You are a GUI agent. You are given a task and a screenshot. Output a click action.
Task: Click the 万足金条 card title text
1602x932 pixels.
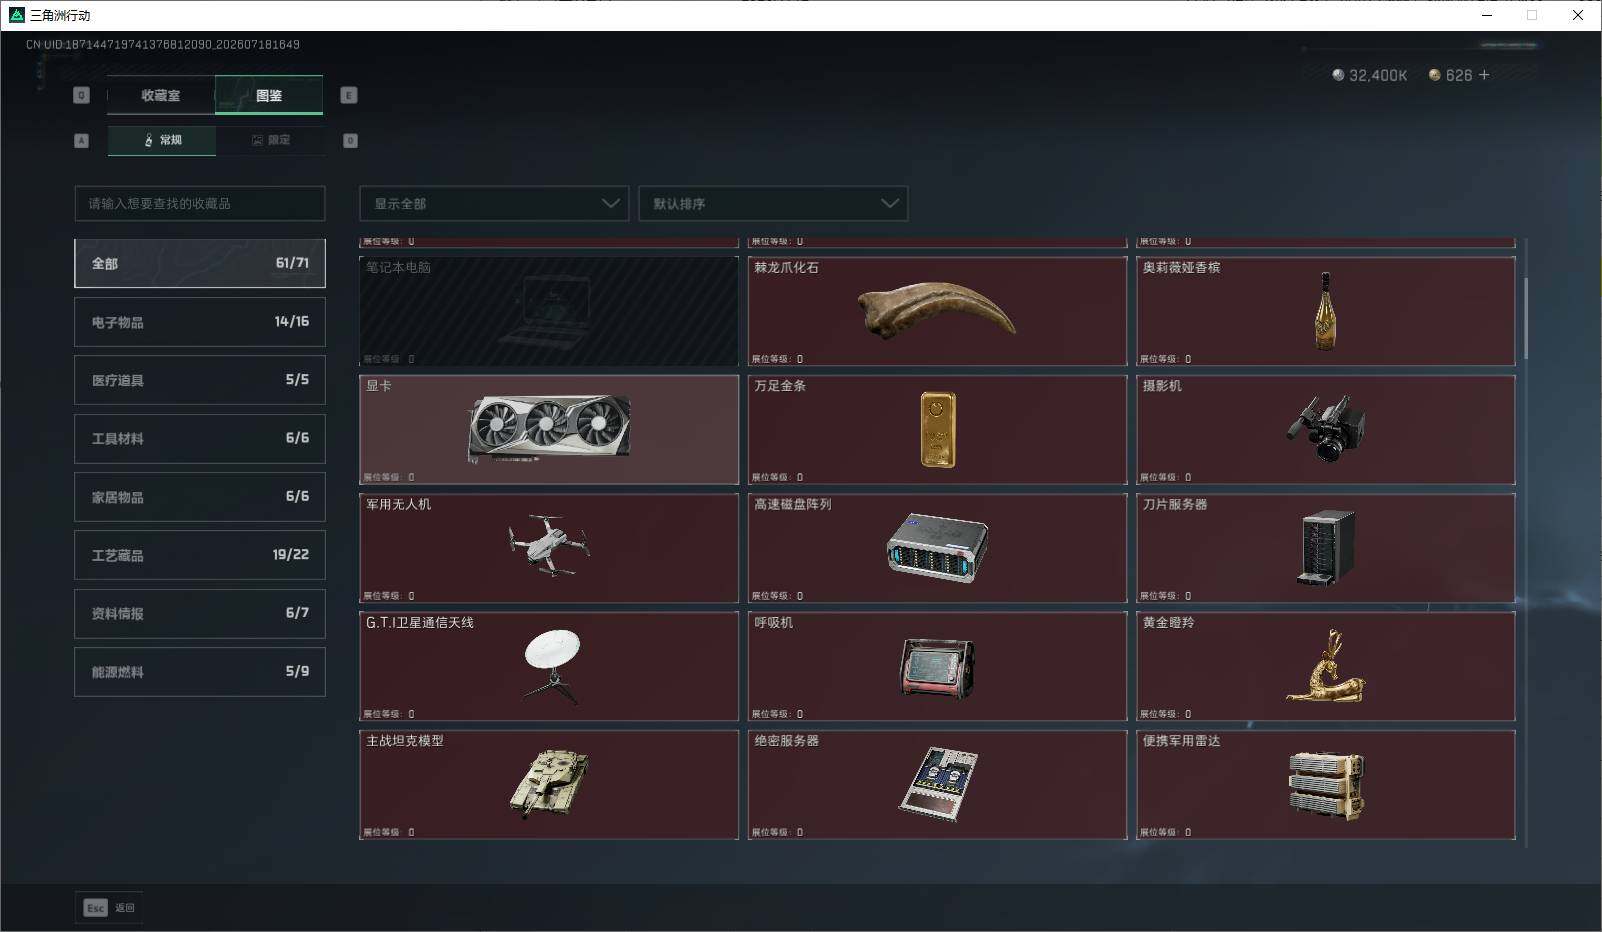780,386
